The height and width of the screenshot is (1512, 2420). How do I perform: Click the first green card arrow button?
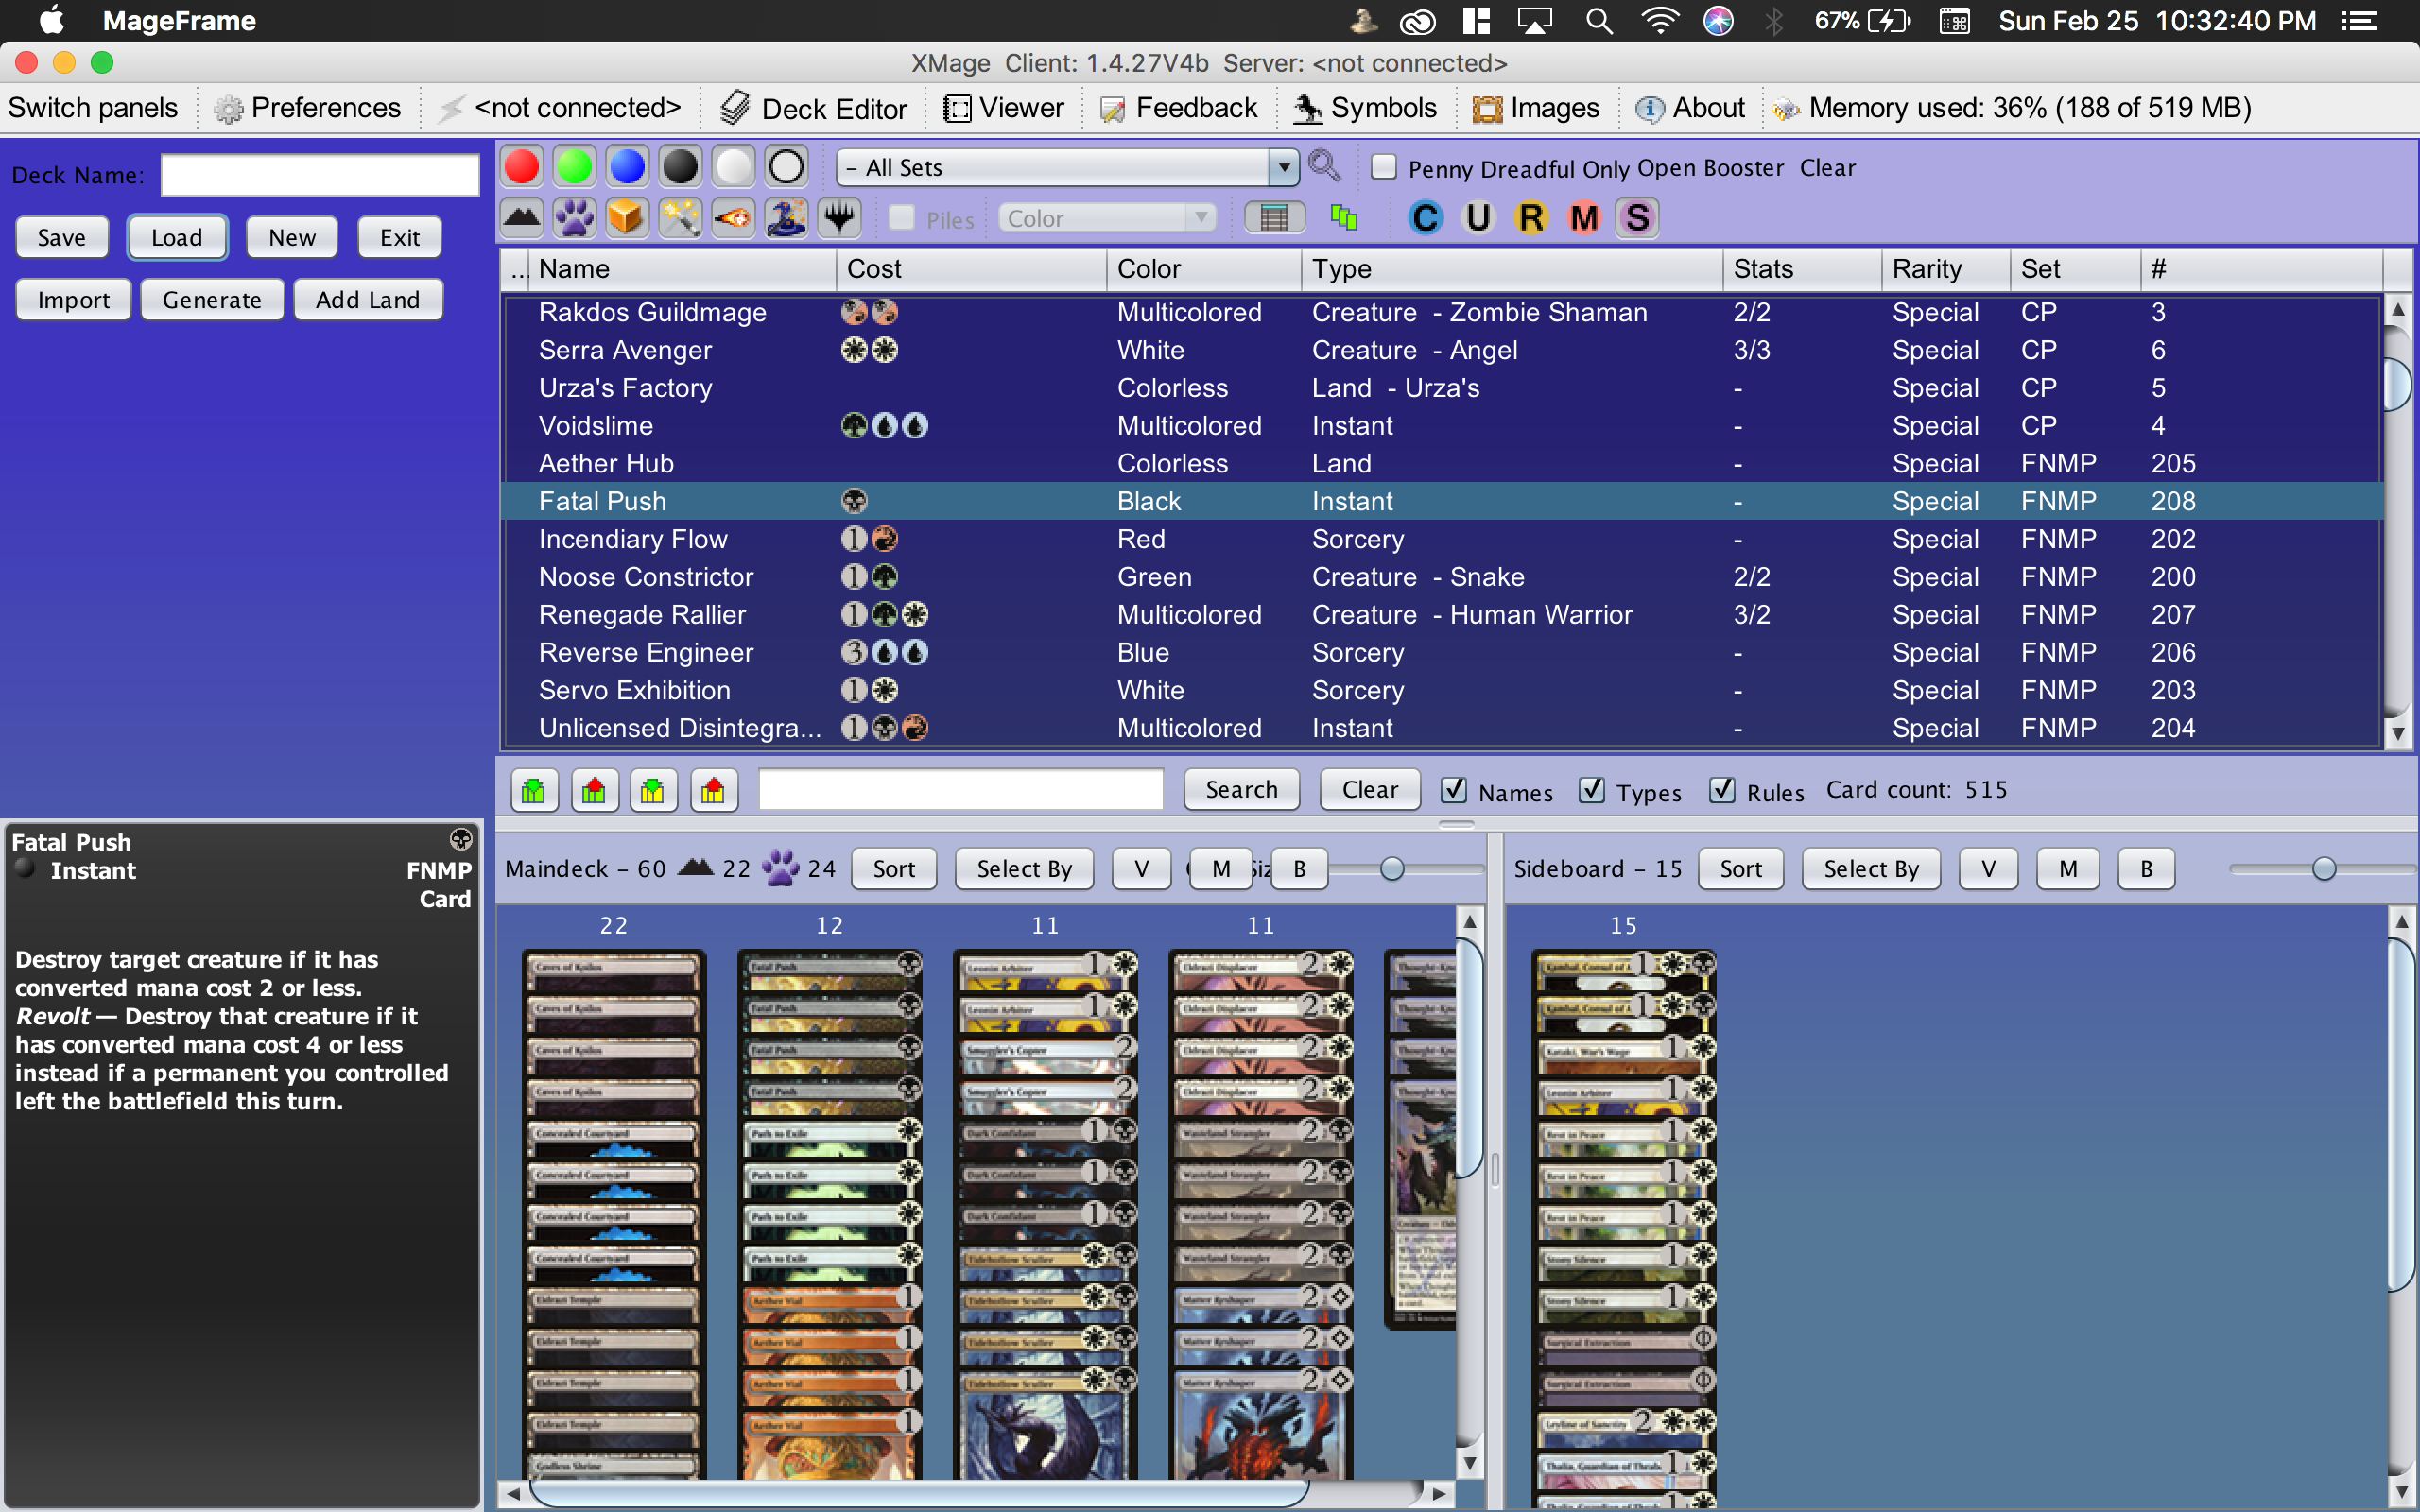(534, 790)
